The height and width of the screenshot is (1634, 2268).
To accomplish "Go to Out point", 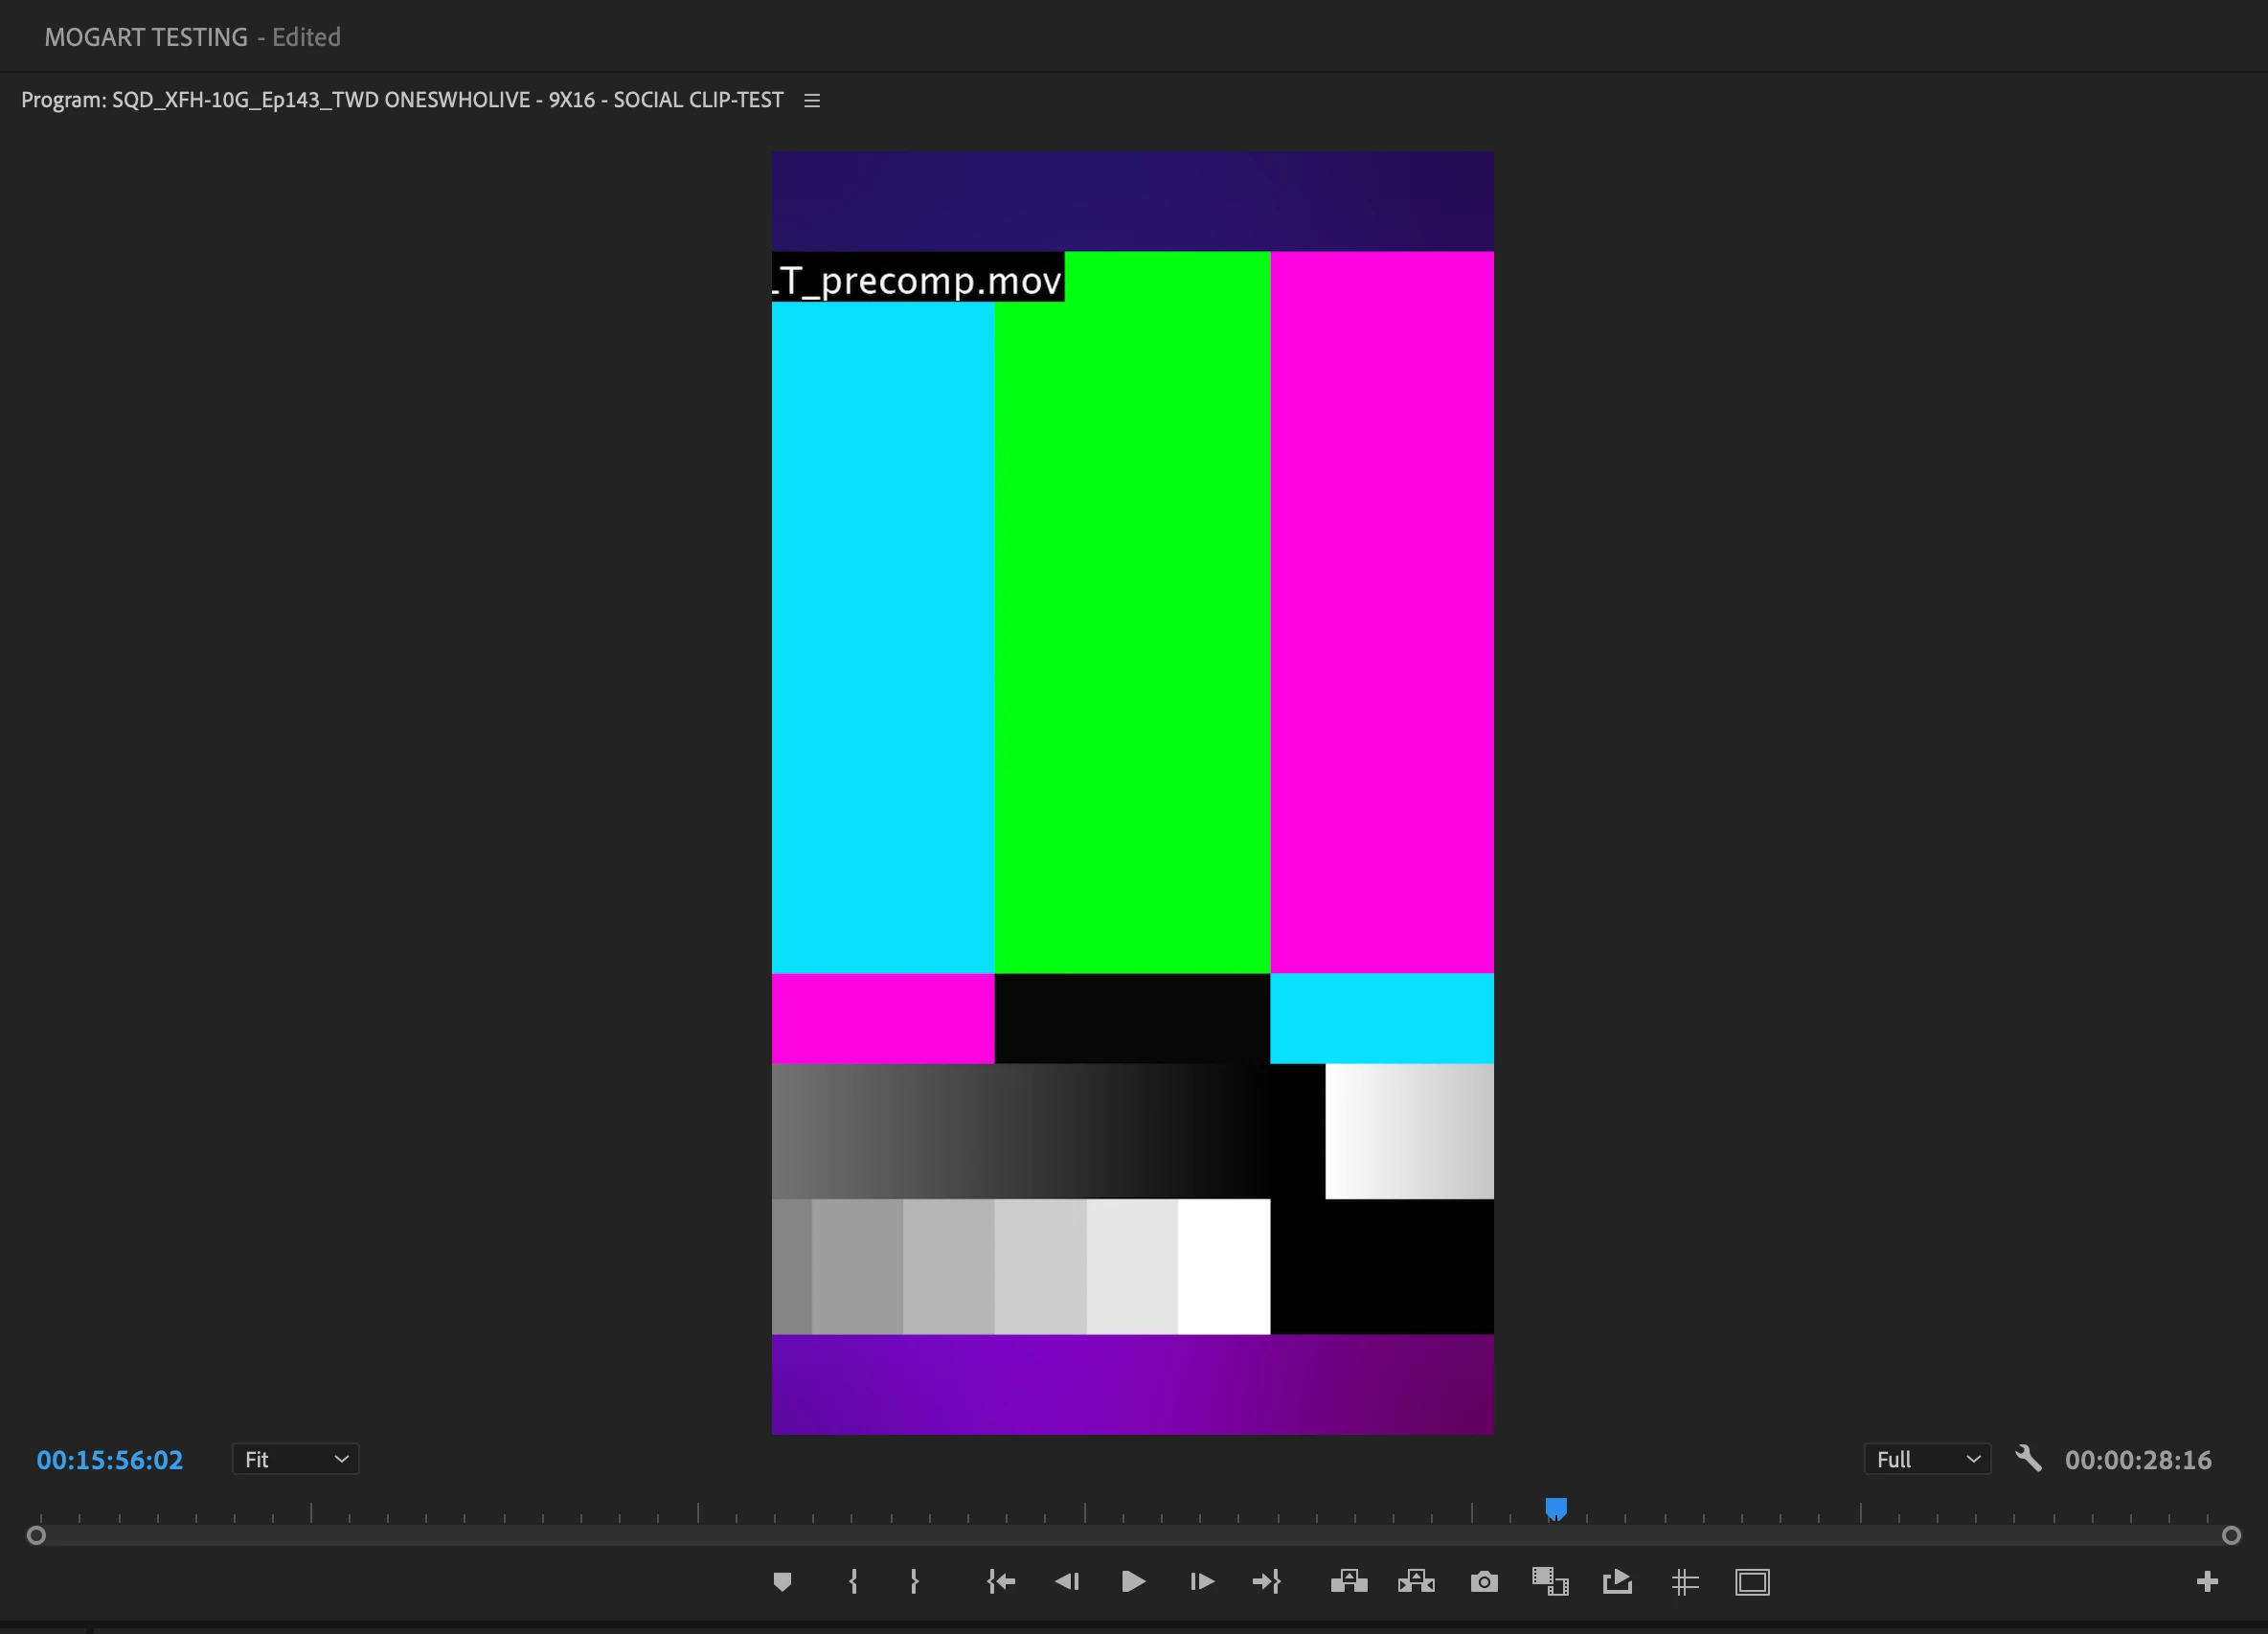I will point(1266,1581).
